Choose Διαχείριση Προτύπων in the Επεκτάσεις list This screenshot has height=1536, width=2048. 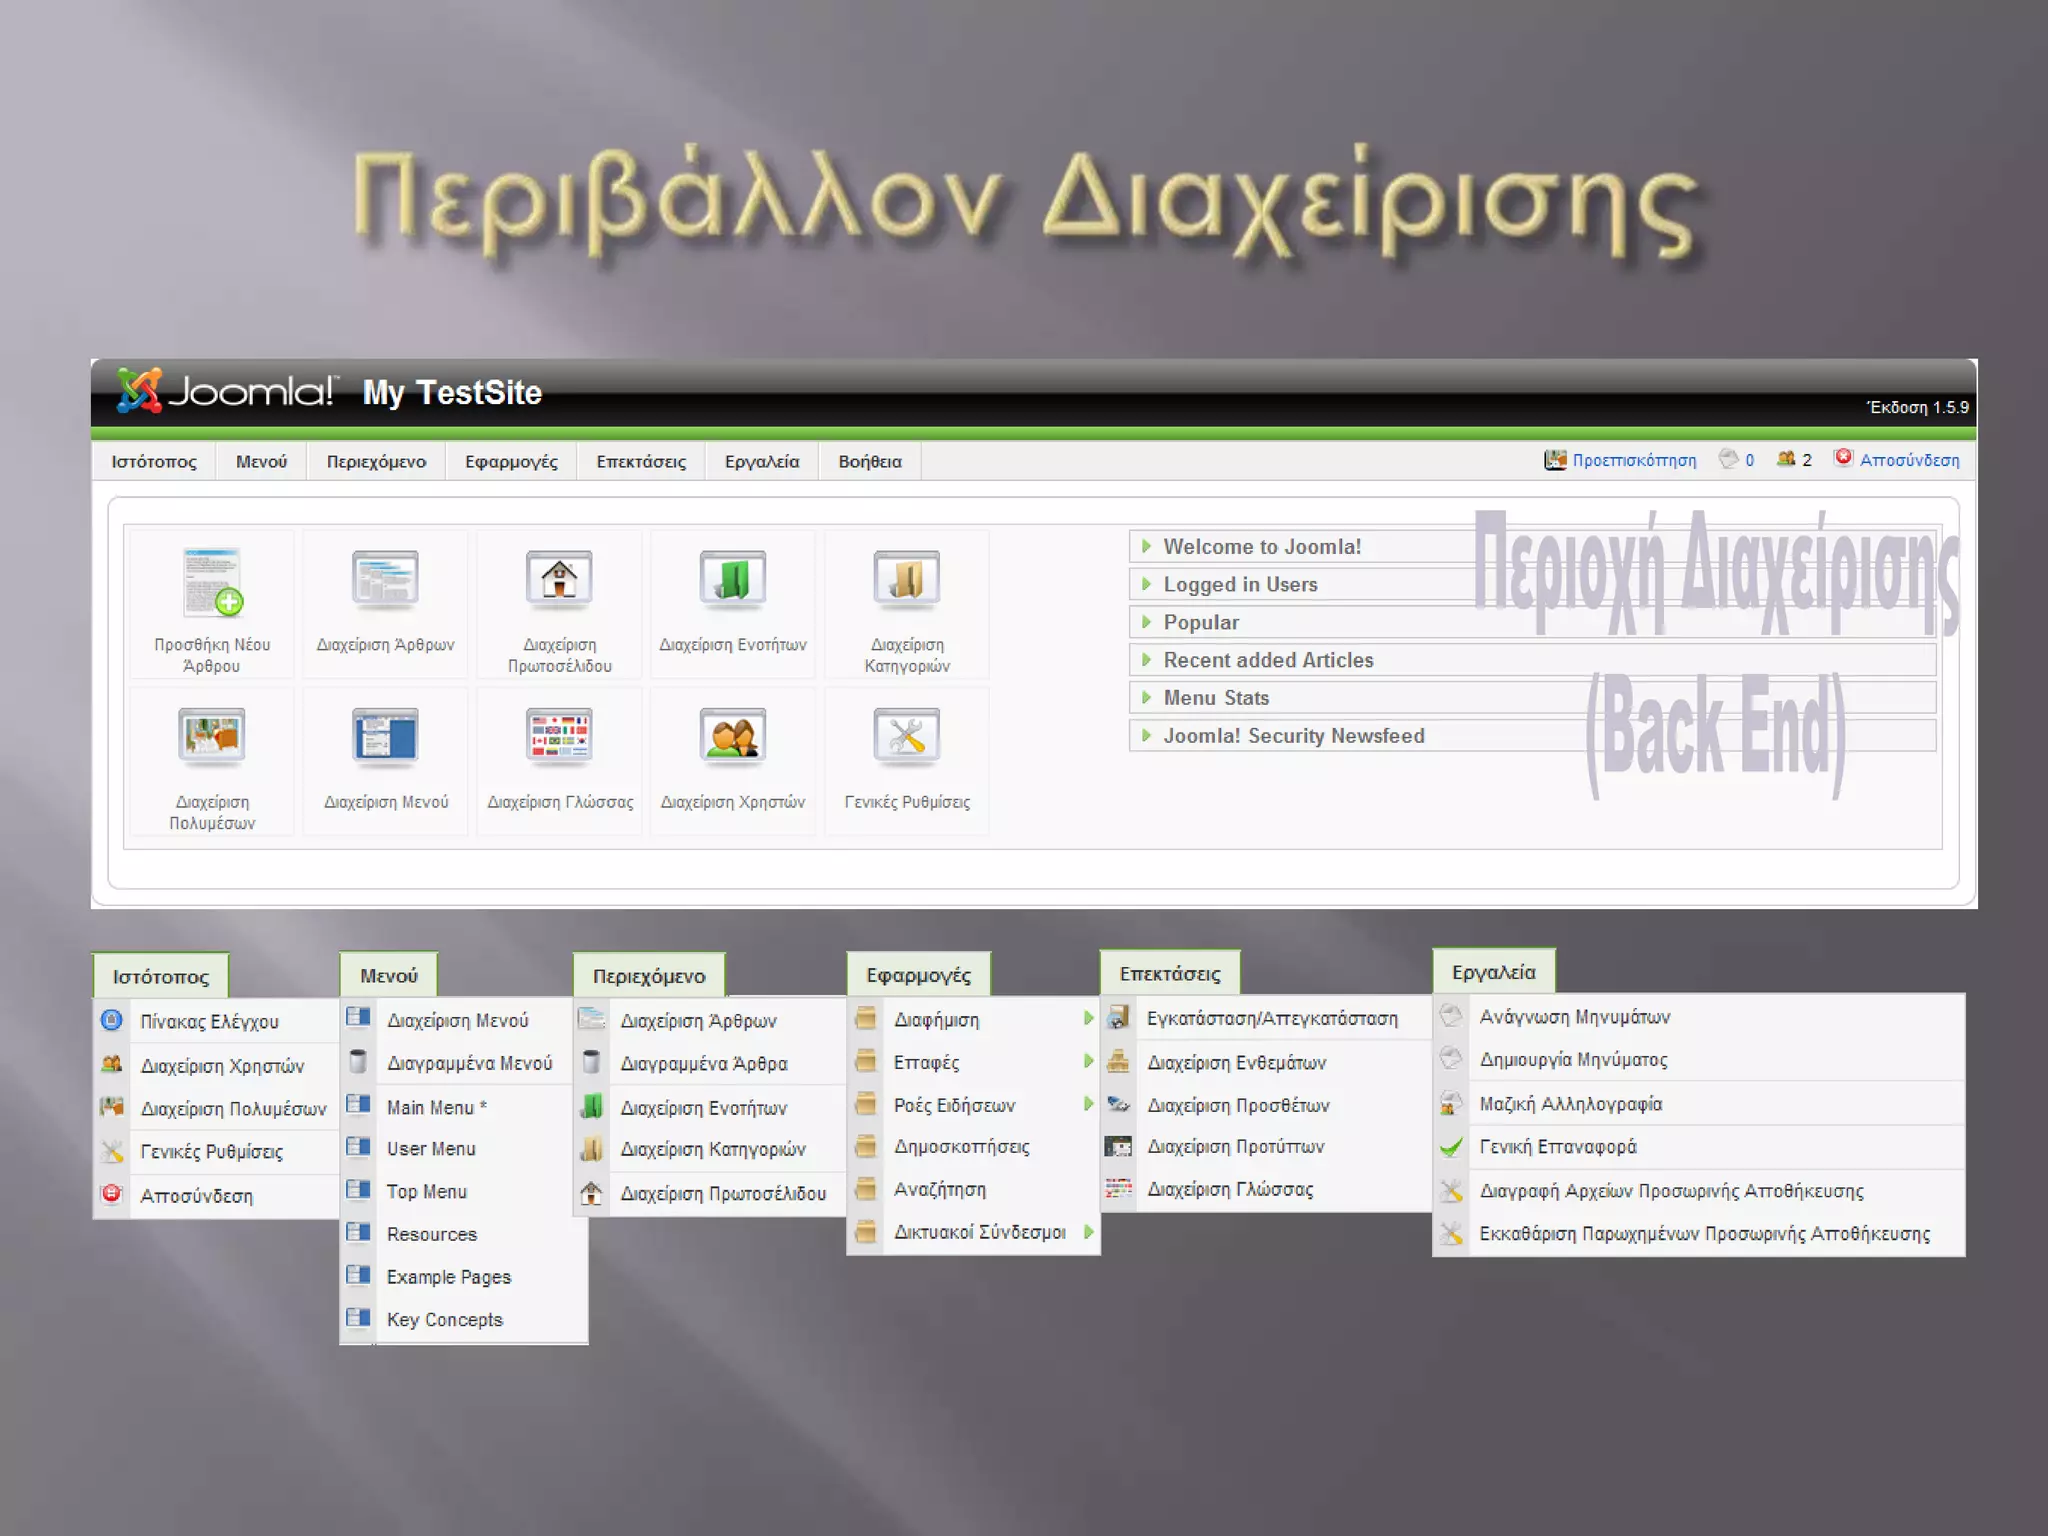point(1235,1147)
